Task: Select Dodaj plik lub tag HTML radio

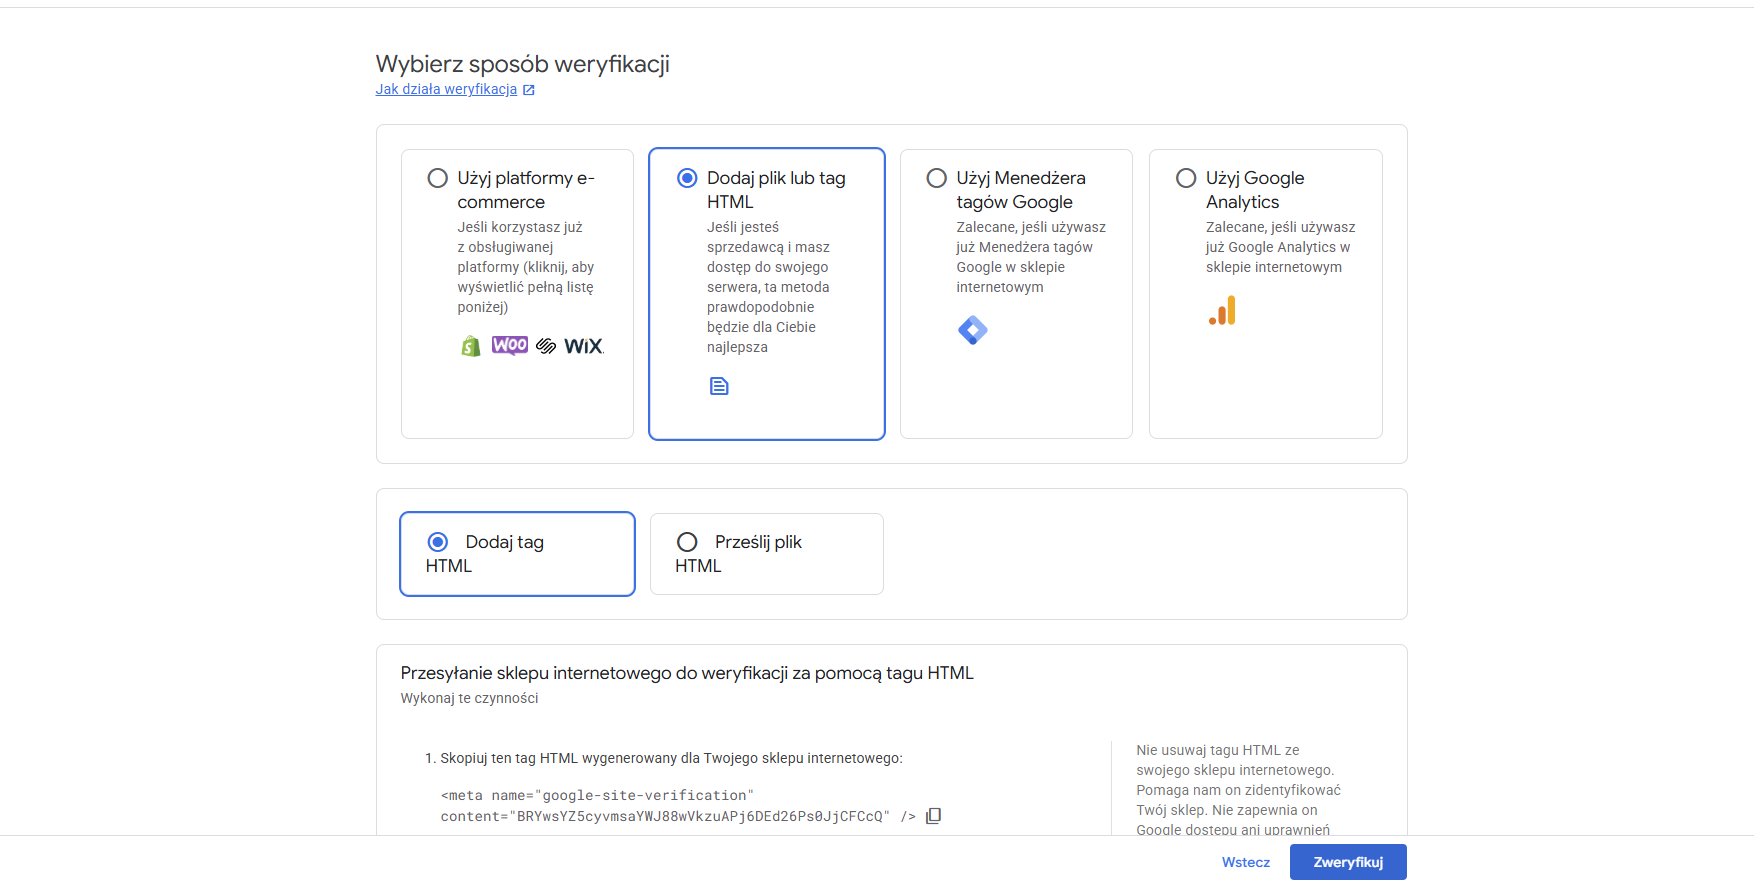Action: (687, 178)
